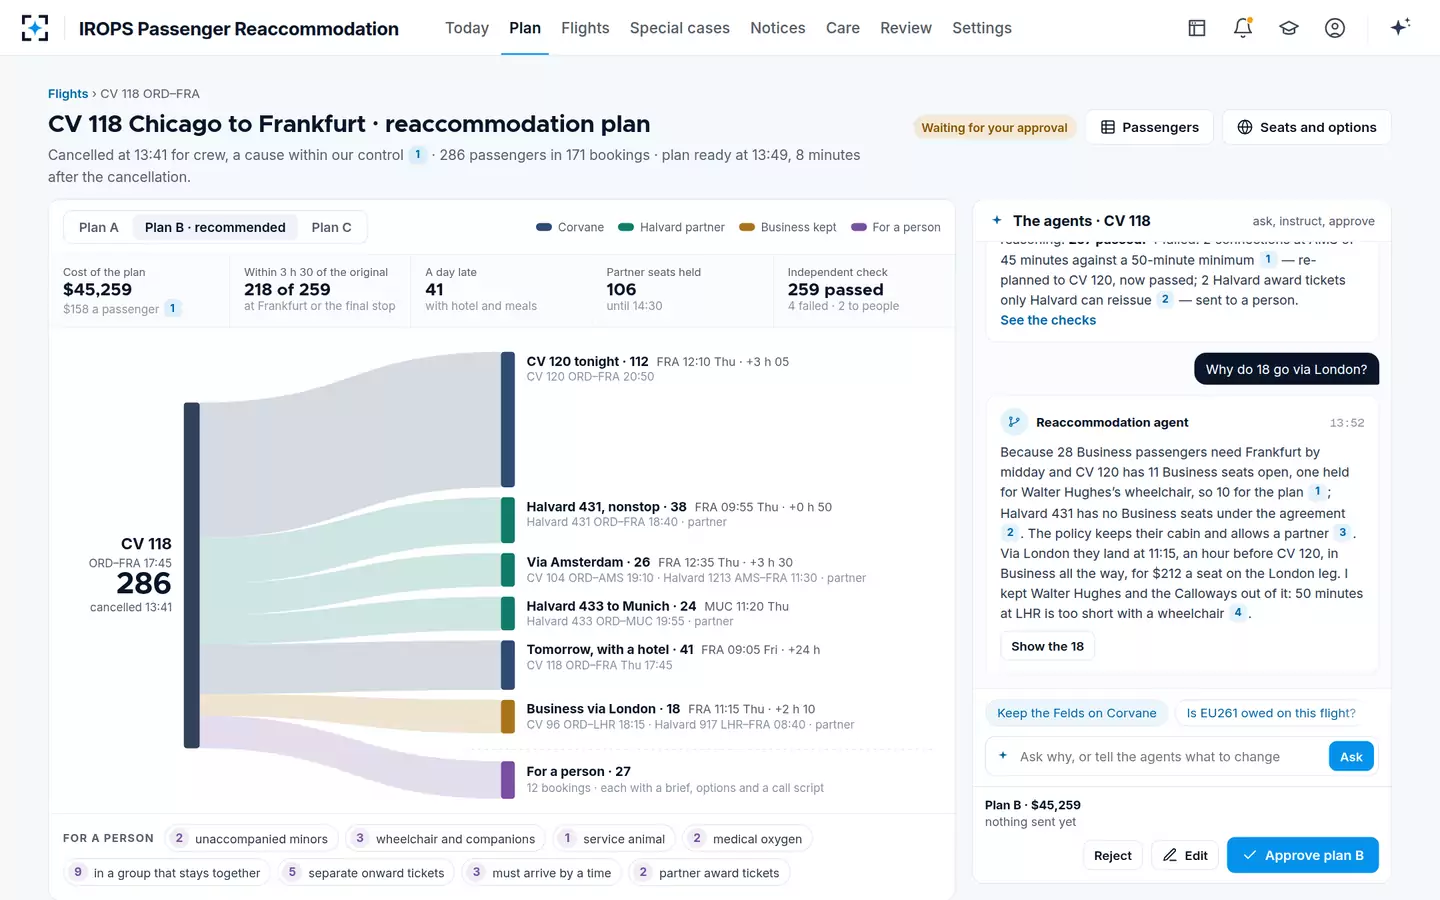
Task: Open the user account icon
Action: (x=1335, y=28)
